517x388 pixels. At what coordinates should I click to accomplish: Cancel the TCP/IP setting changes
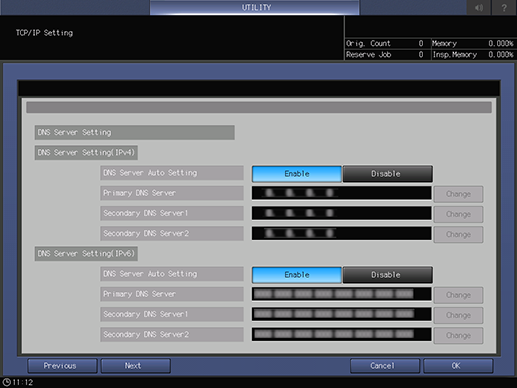tap(385, 366)
